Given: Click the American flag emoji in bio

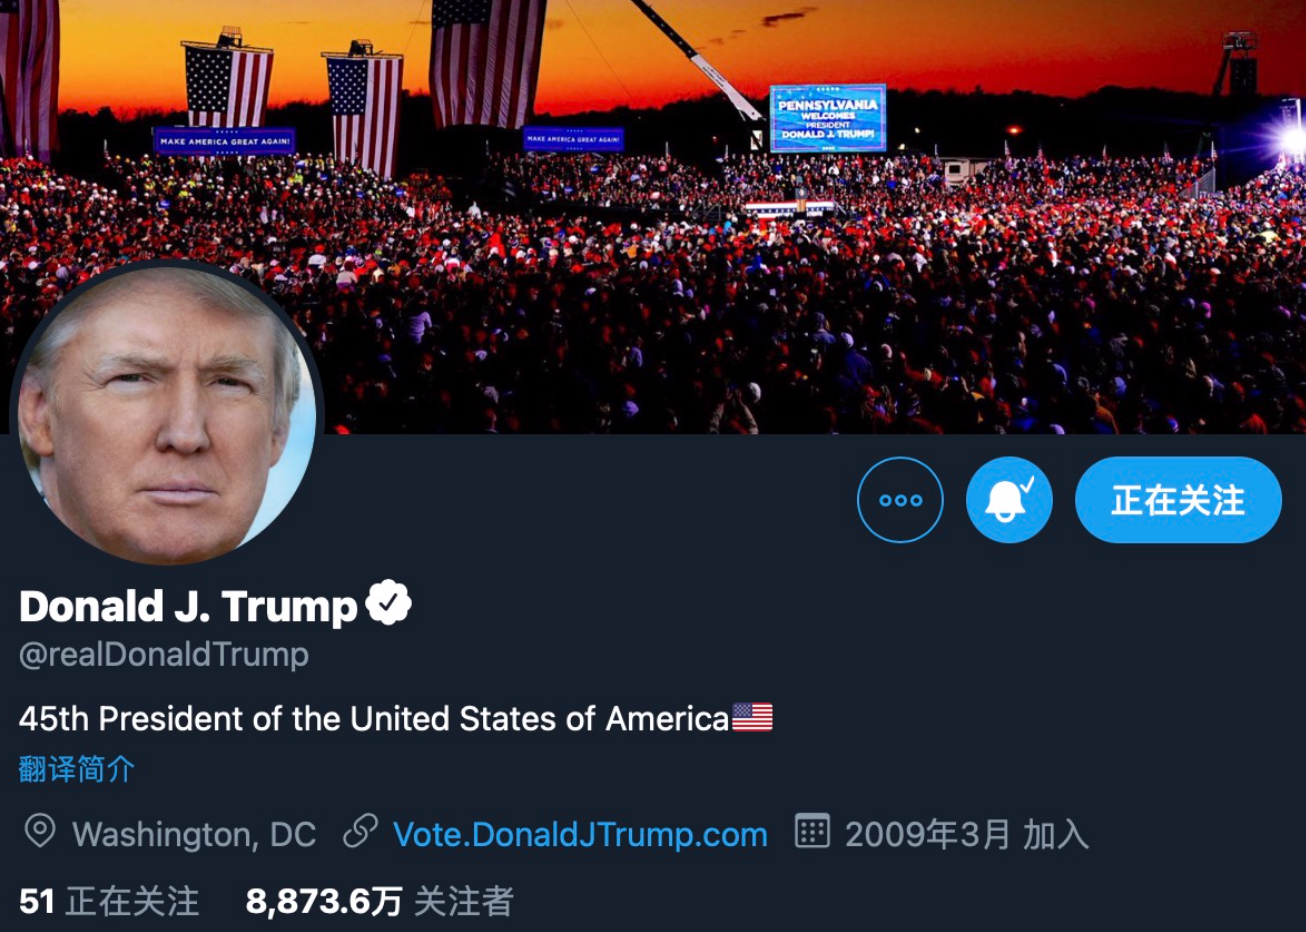Looking at the screenshot, I should [x=753, y=717].
